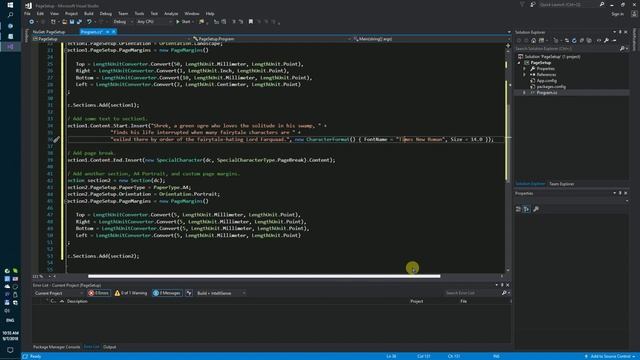Open the Help menu

(210, 13)
